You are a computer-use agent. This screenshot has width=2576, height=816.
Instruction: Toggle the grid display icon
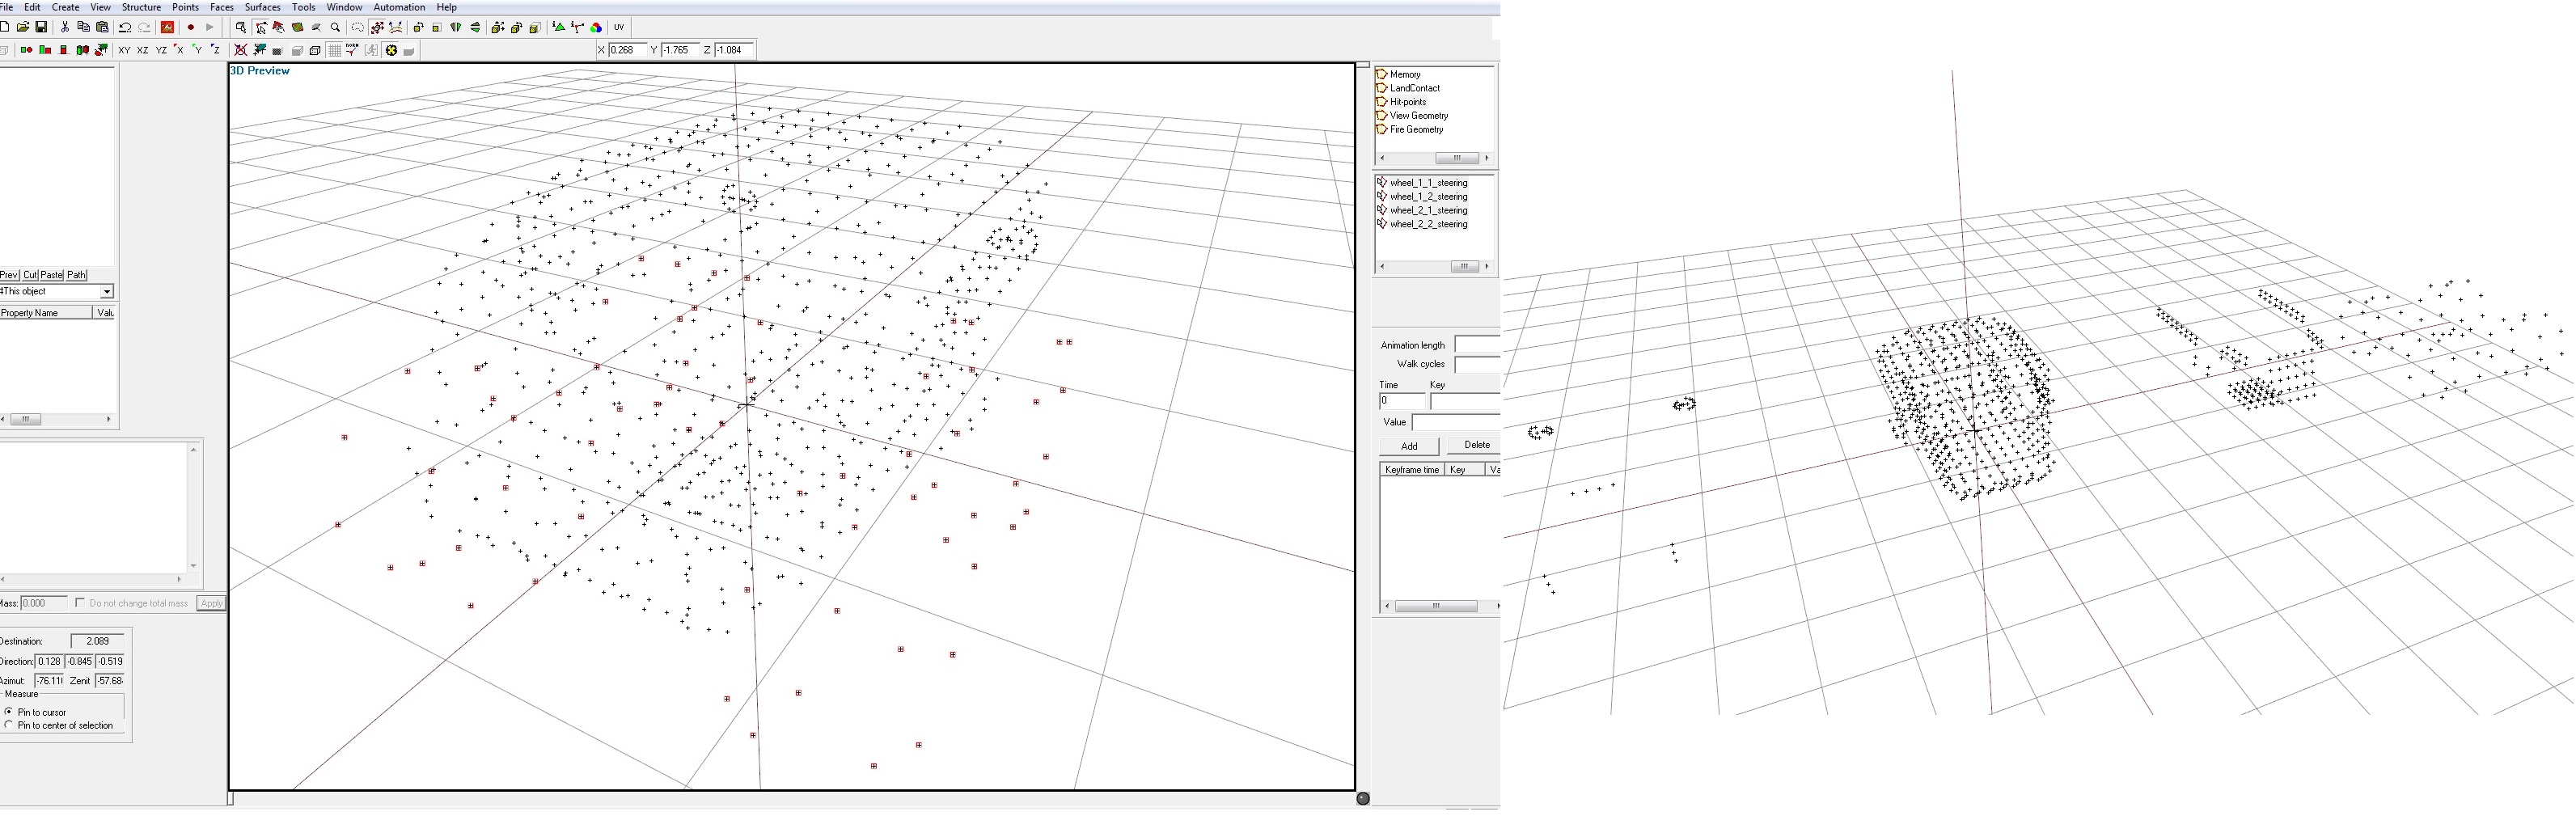335,50
